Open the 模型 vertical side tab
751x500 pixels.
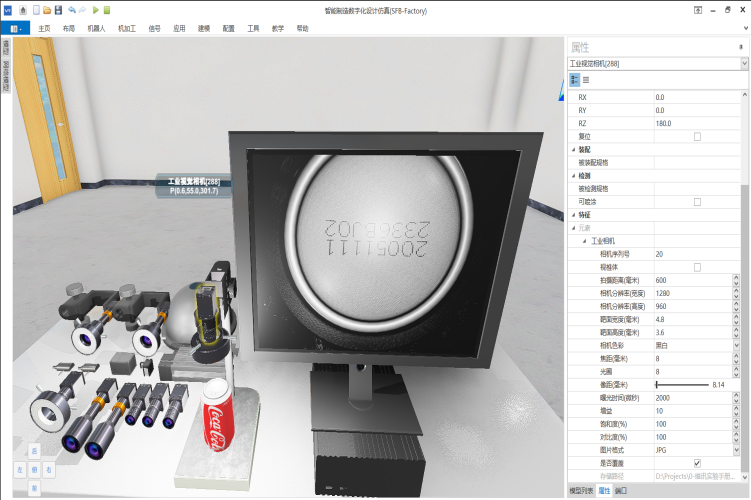coord(6,47)
